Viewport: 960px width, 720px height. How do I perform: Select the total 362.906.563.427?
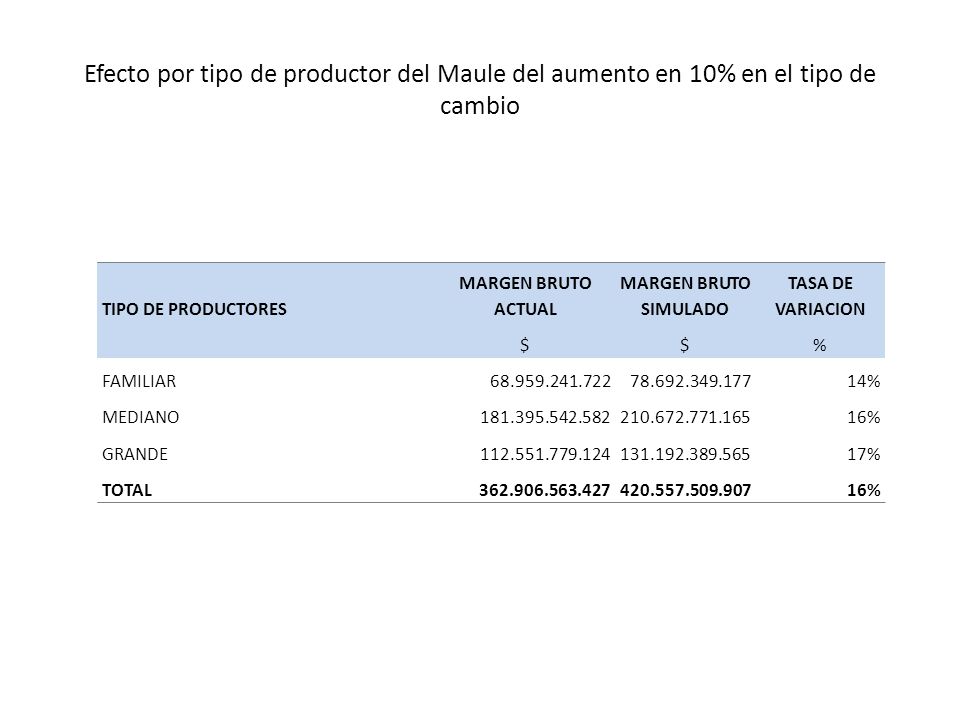pyautogui.click(x=544, y=490)
